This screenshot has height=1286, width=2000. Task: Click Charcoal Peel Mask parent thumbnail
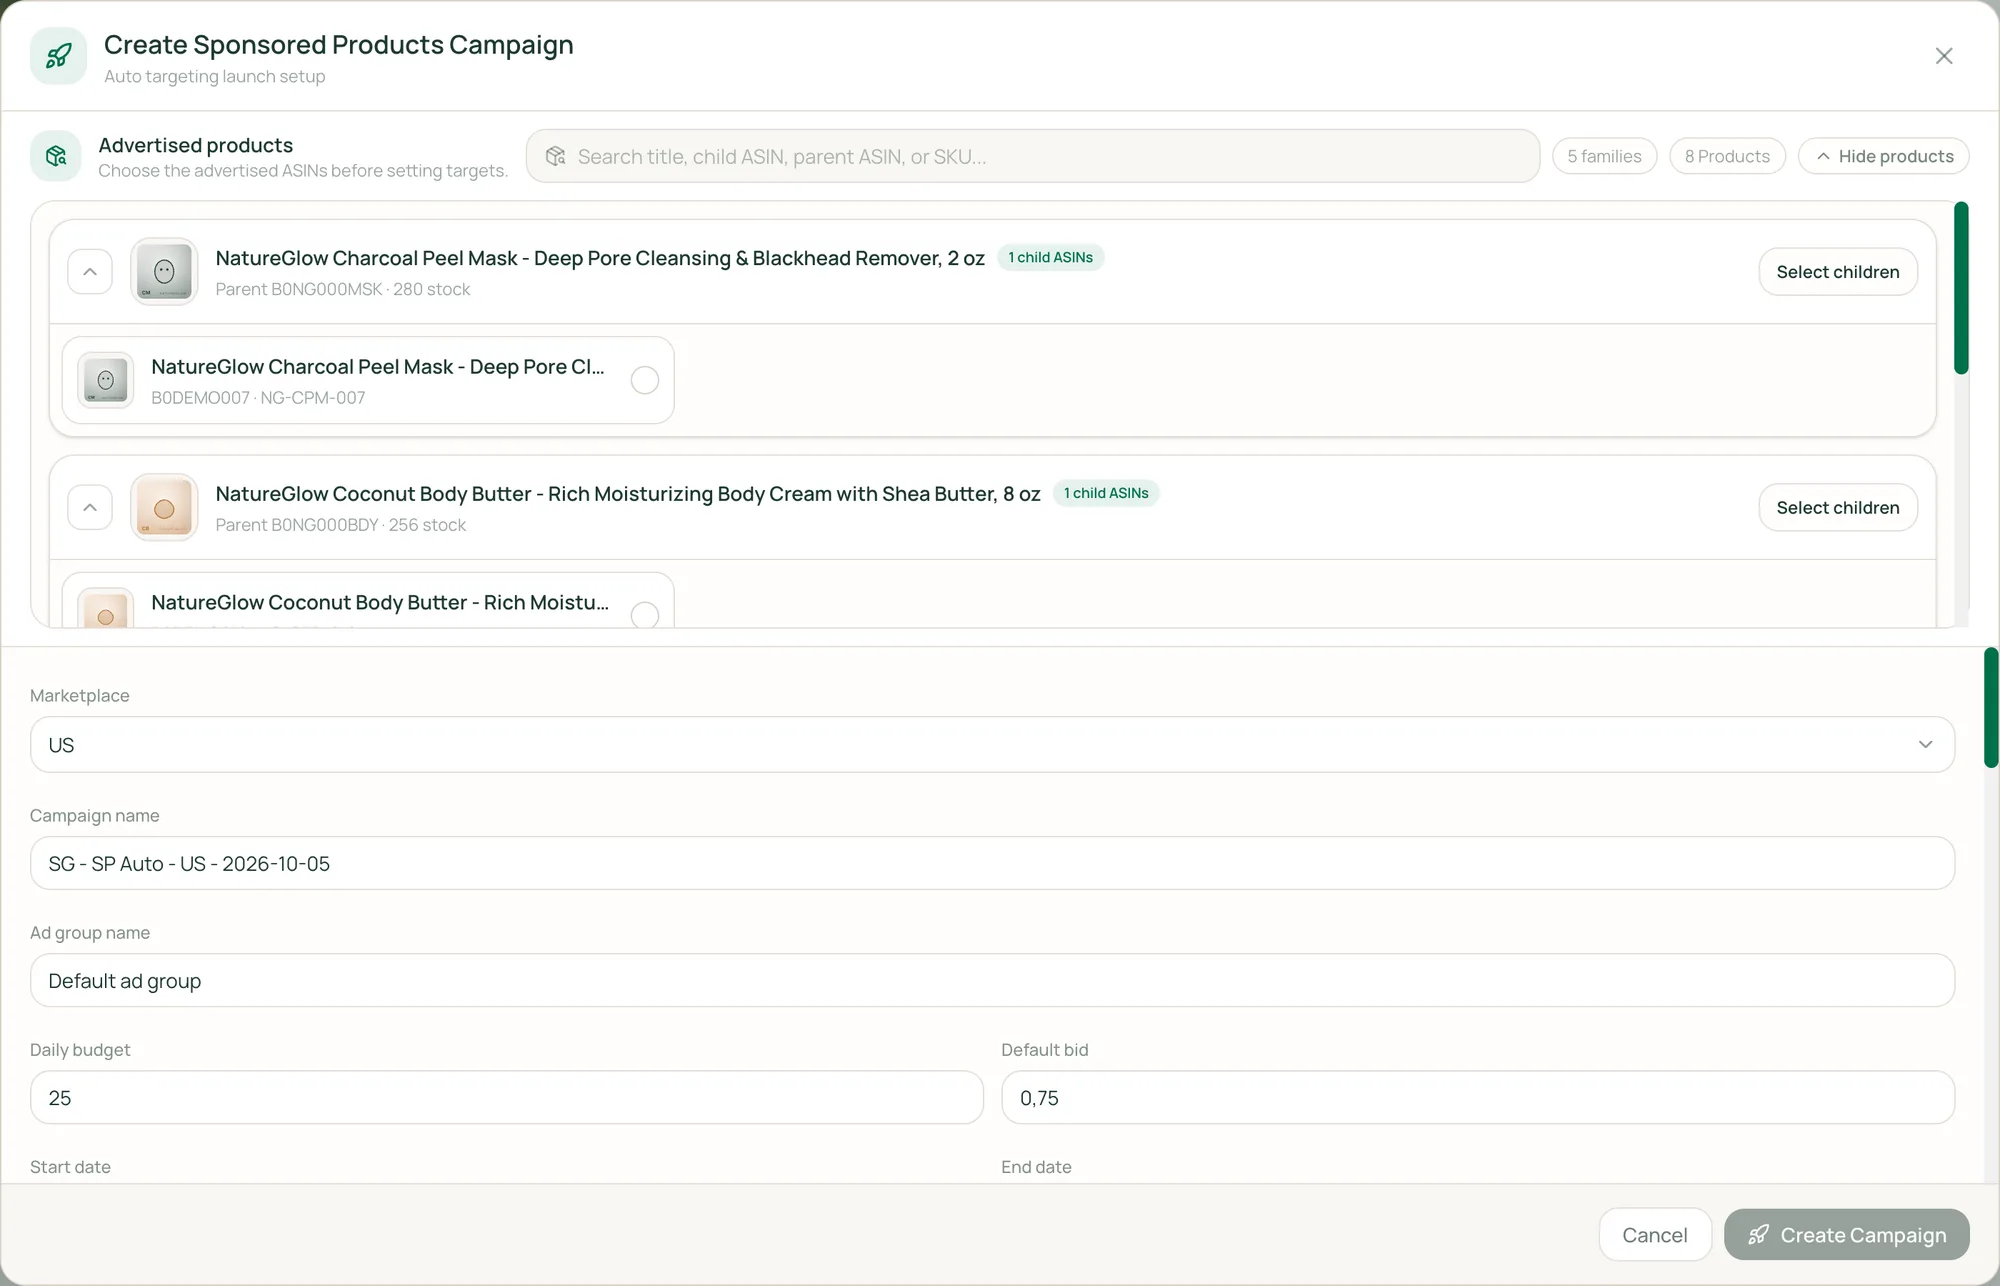coord(164,271)
